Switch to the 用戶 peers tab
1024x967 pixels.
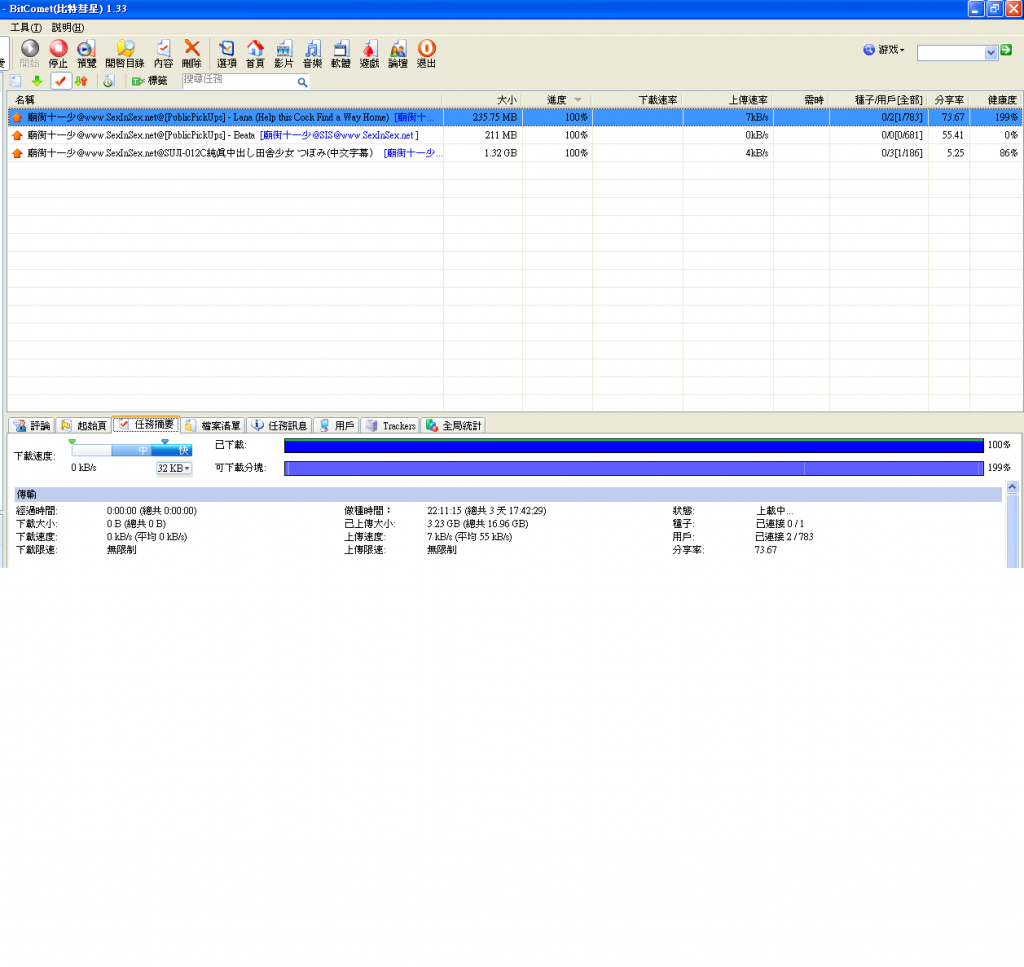336,426
